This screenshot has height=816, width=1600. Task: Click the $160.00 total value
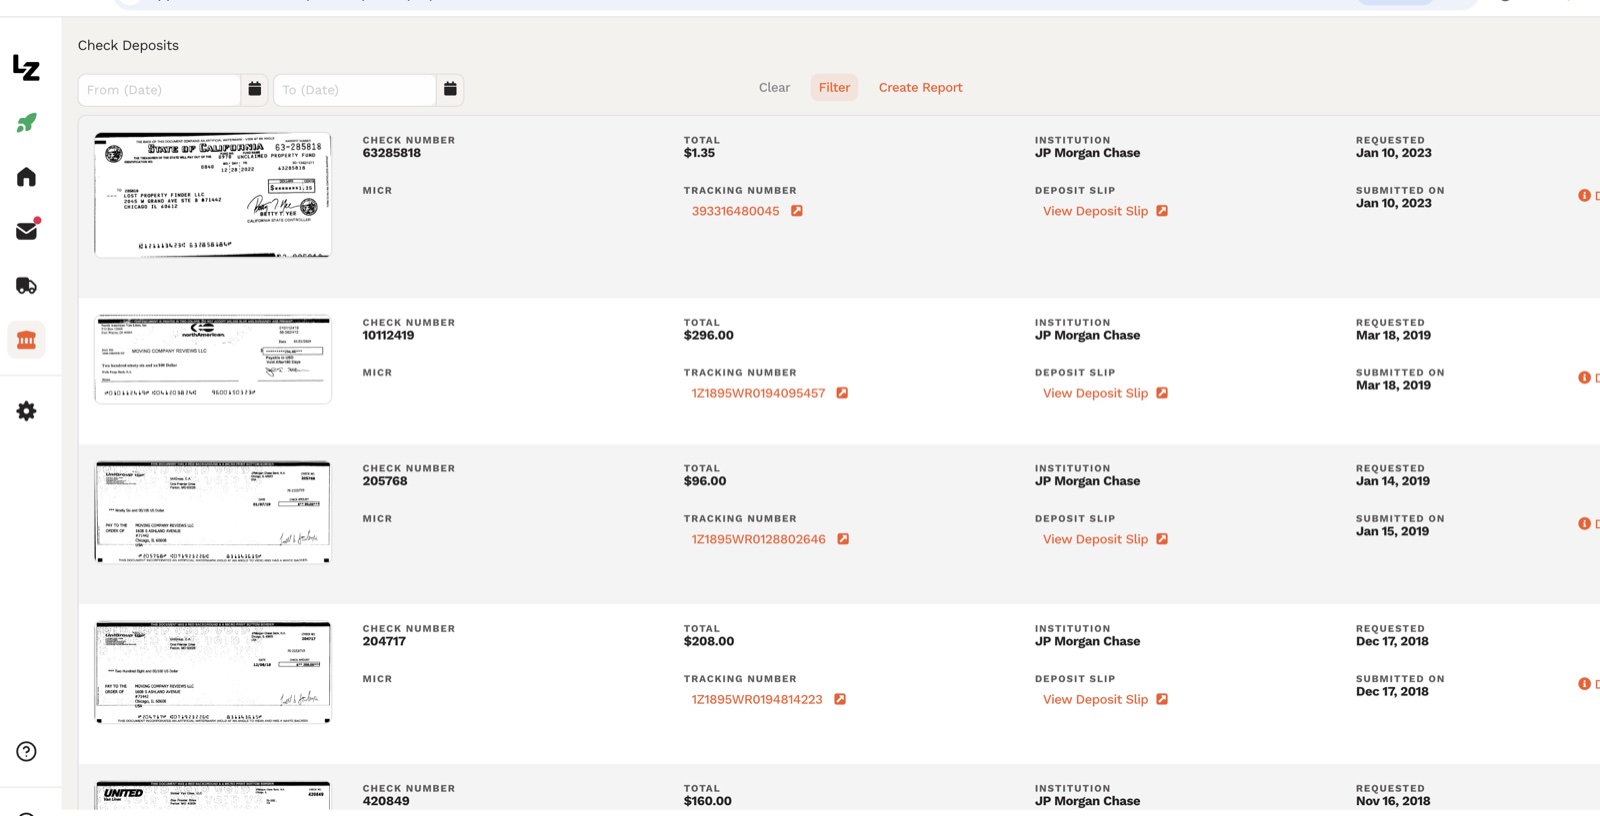[x=707, y=801]
